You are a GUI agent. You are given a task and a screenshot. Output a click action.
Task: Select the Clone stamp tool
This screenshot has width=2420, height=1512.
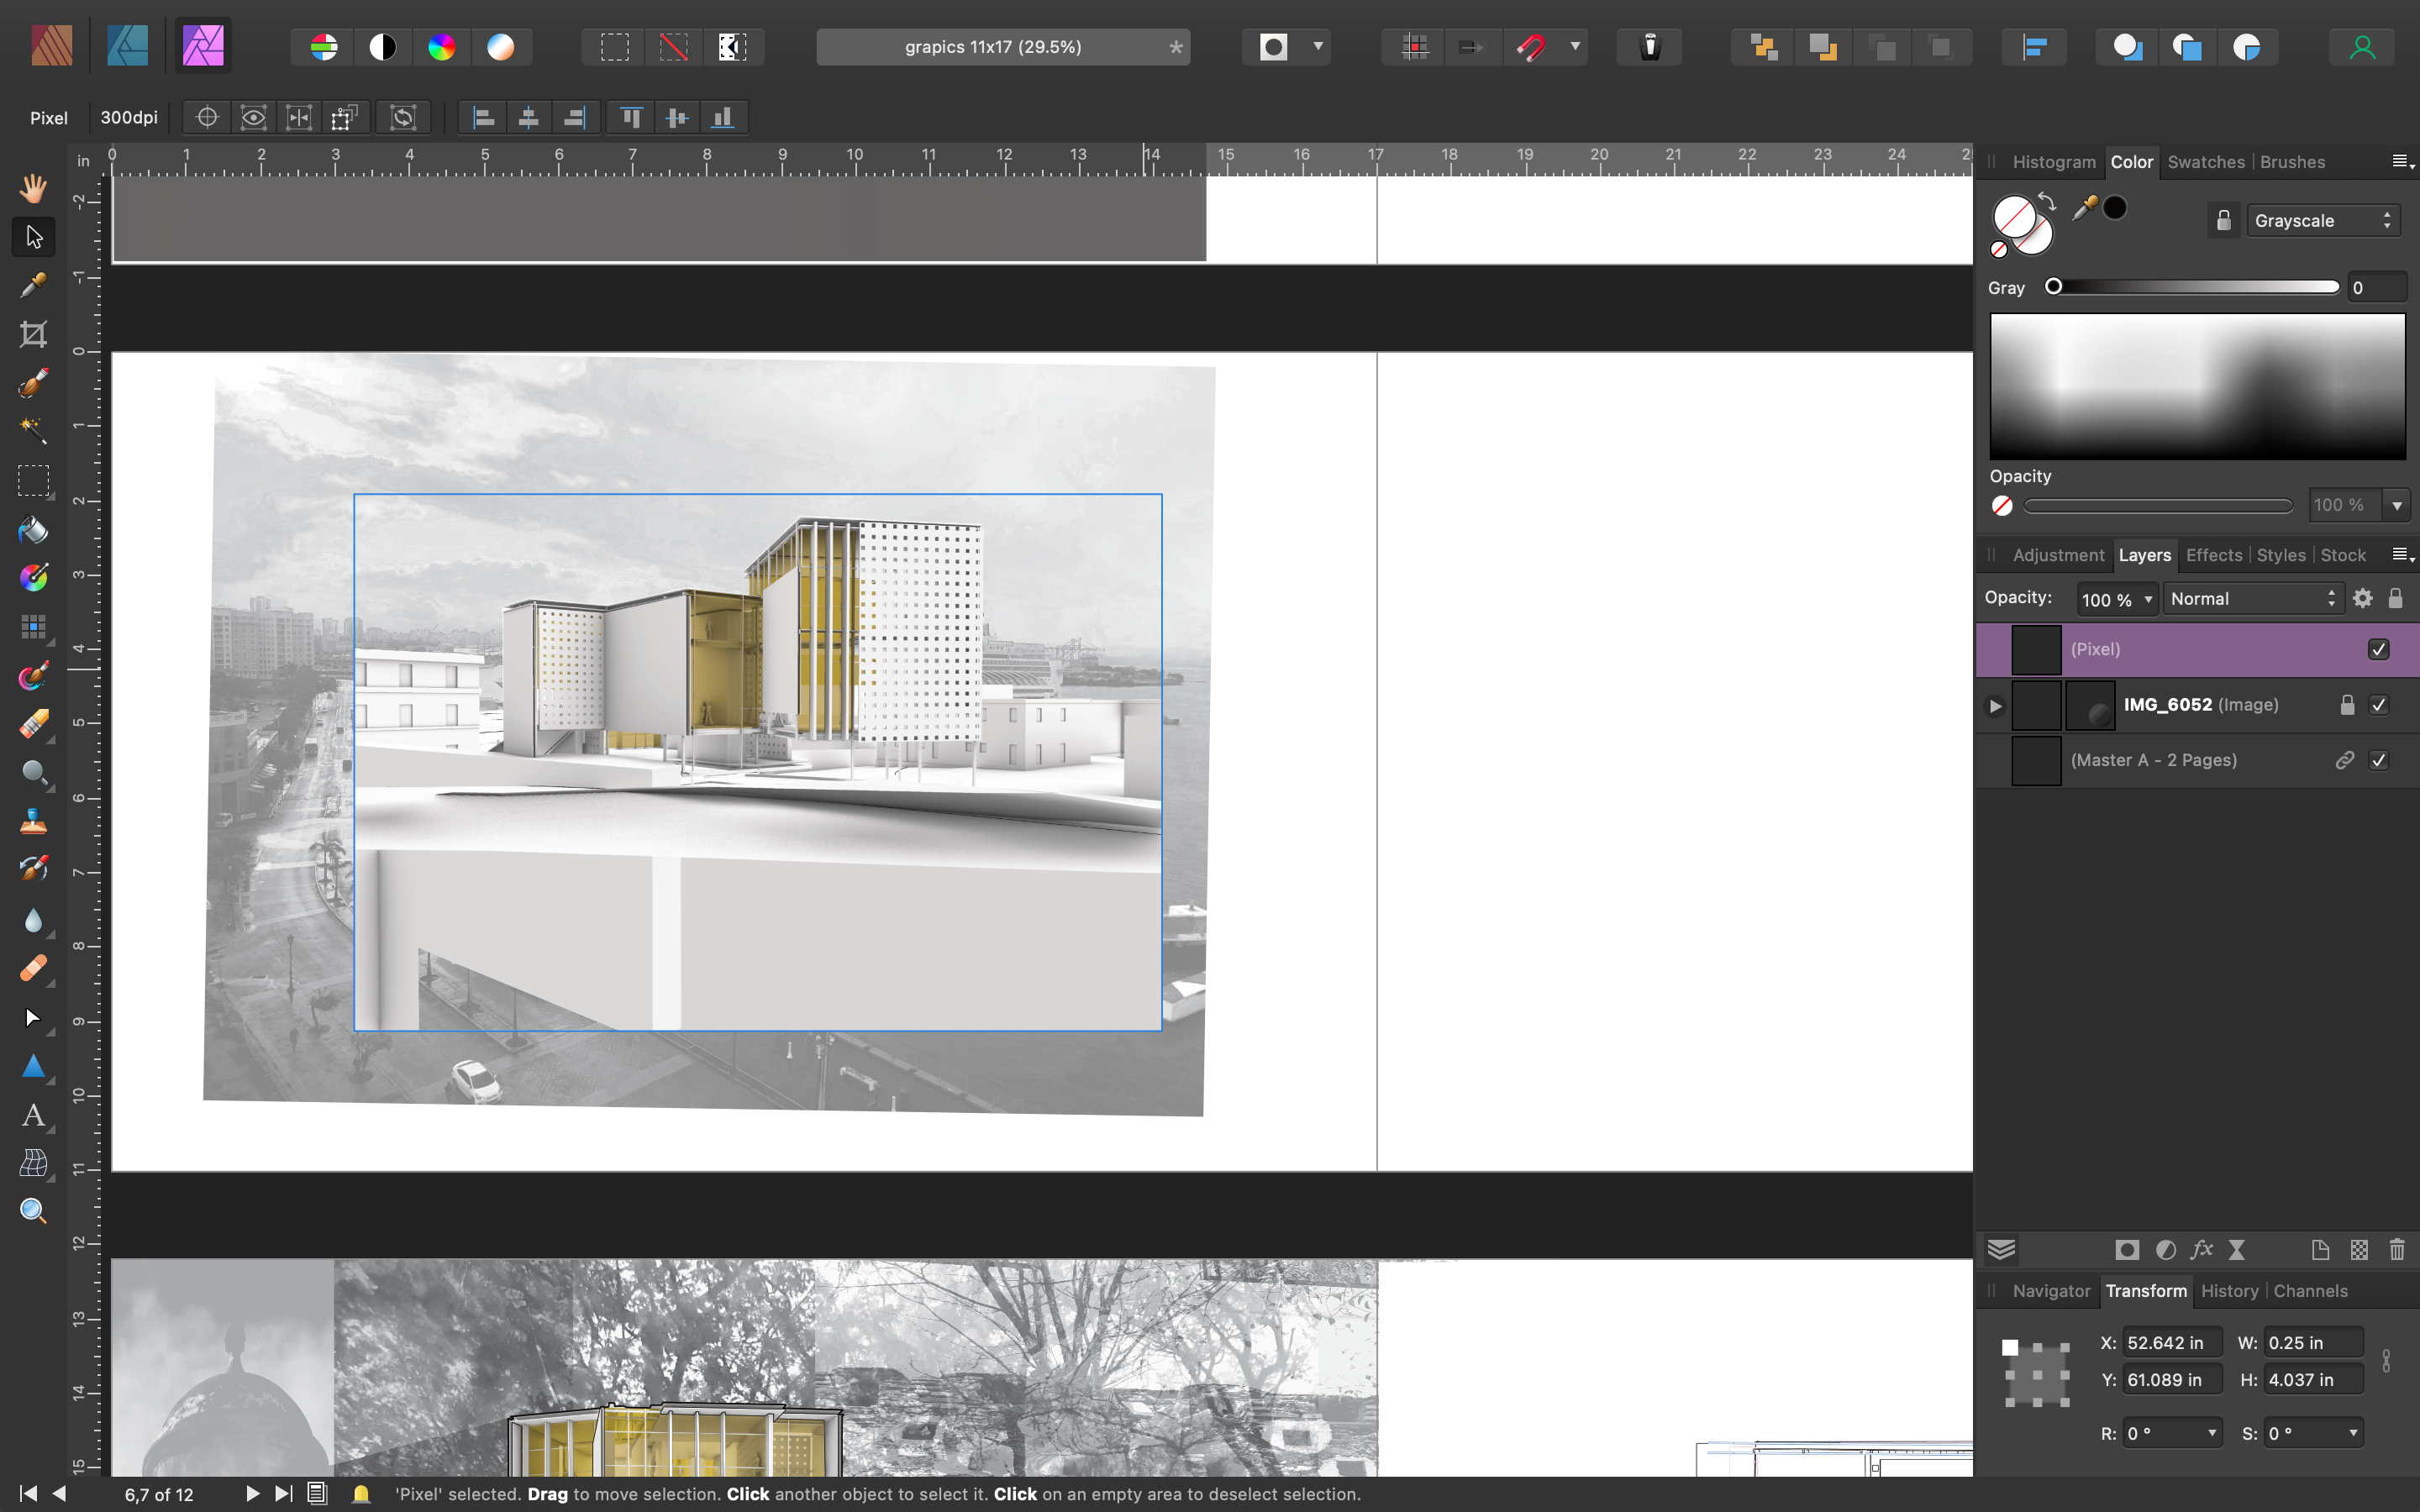tap(33, 822)
